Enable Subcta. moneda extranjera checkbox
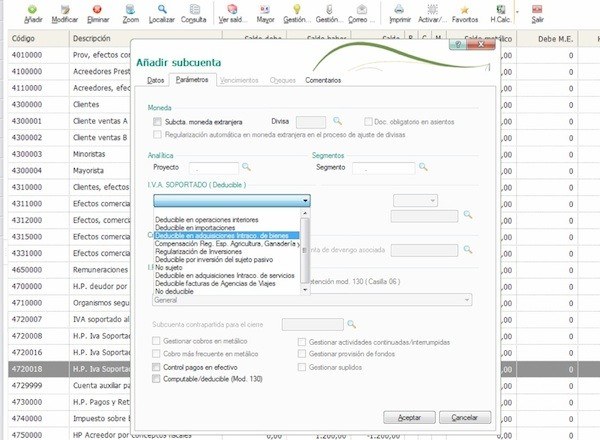The width and height of the screenshot is (600, 440). pos(157,121)
